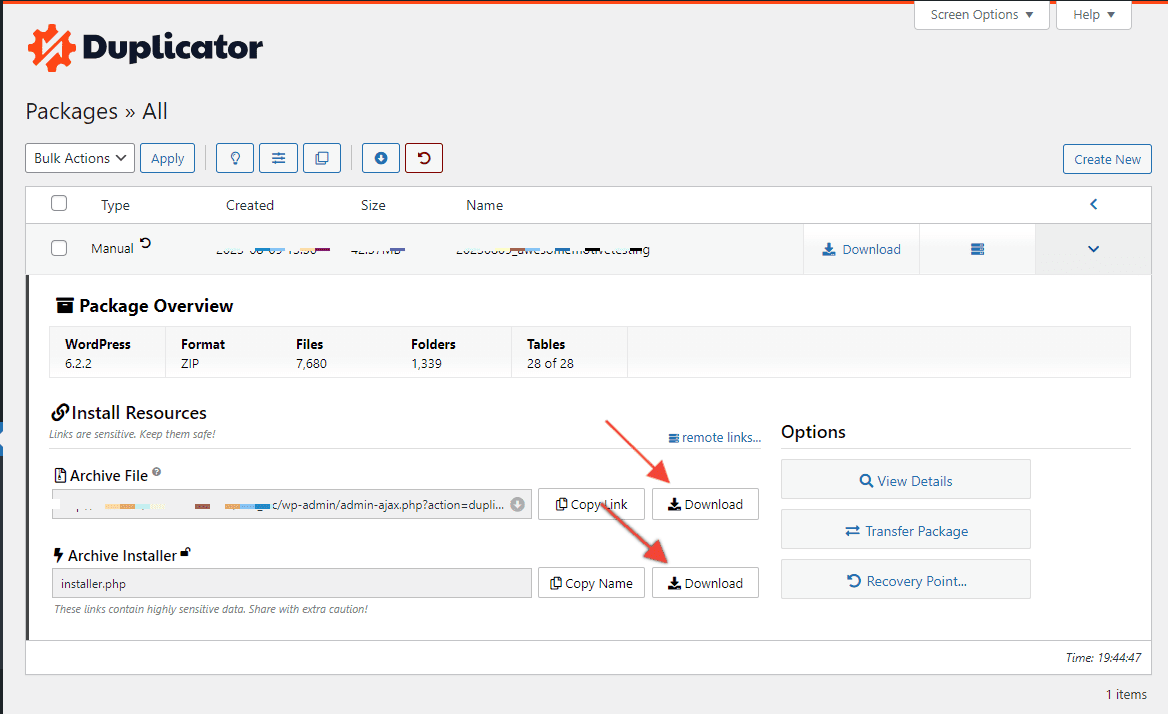Open the lightbulb tips toolbar button
1168x714 pixels.
[x=235, y=158]
